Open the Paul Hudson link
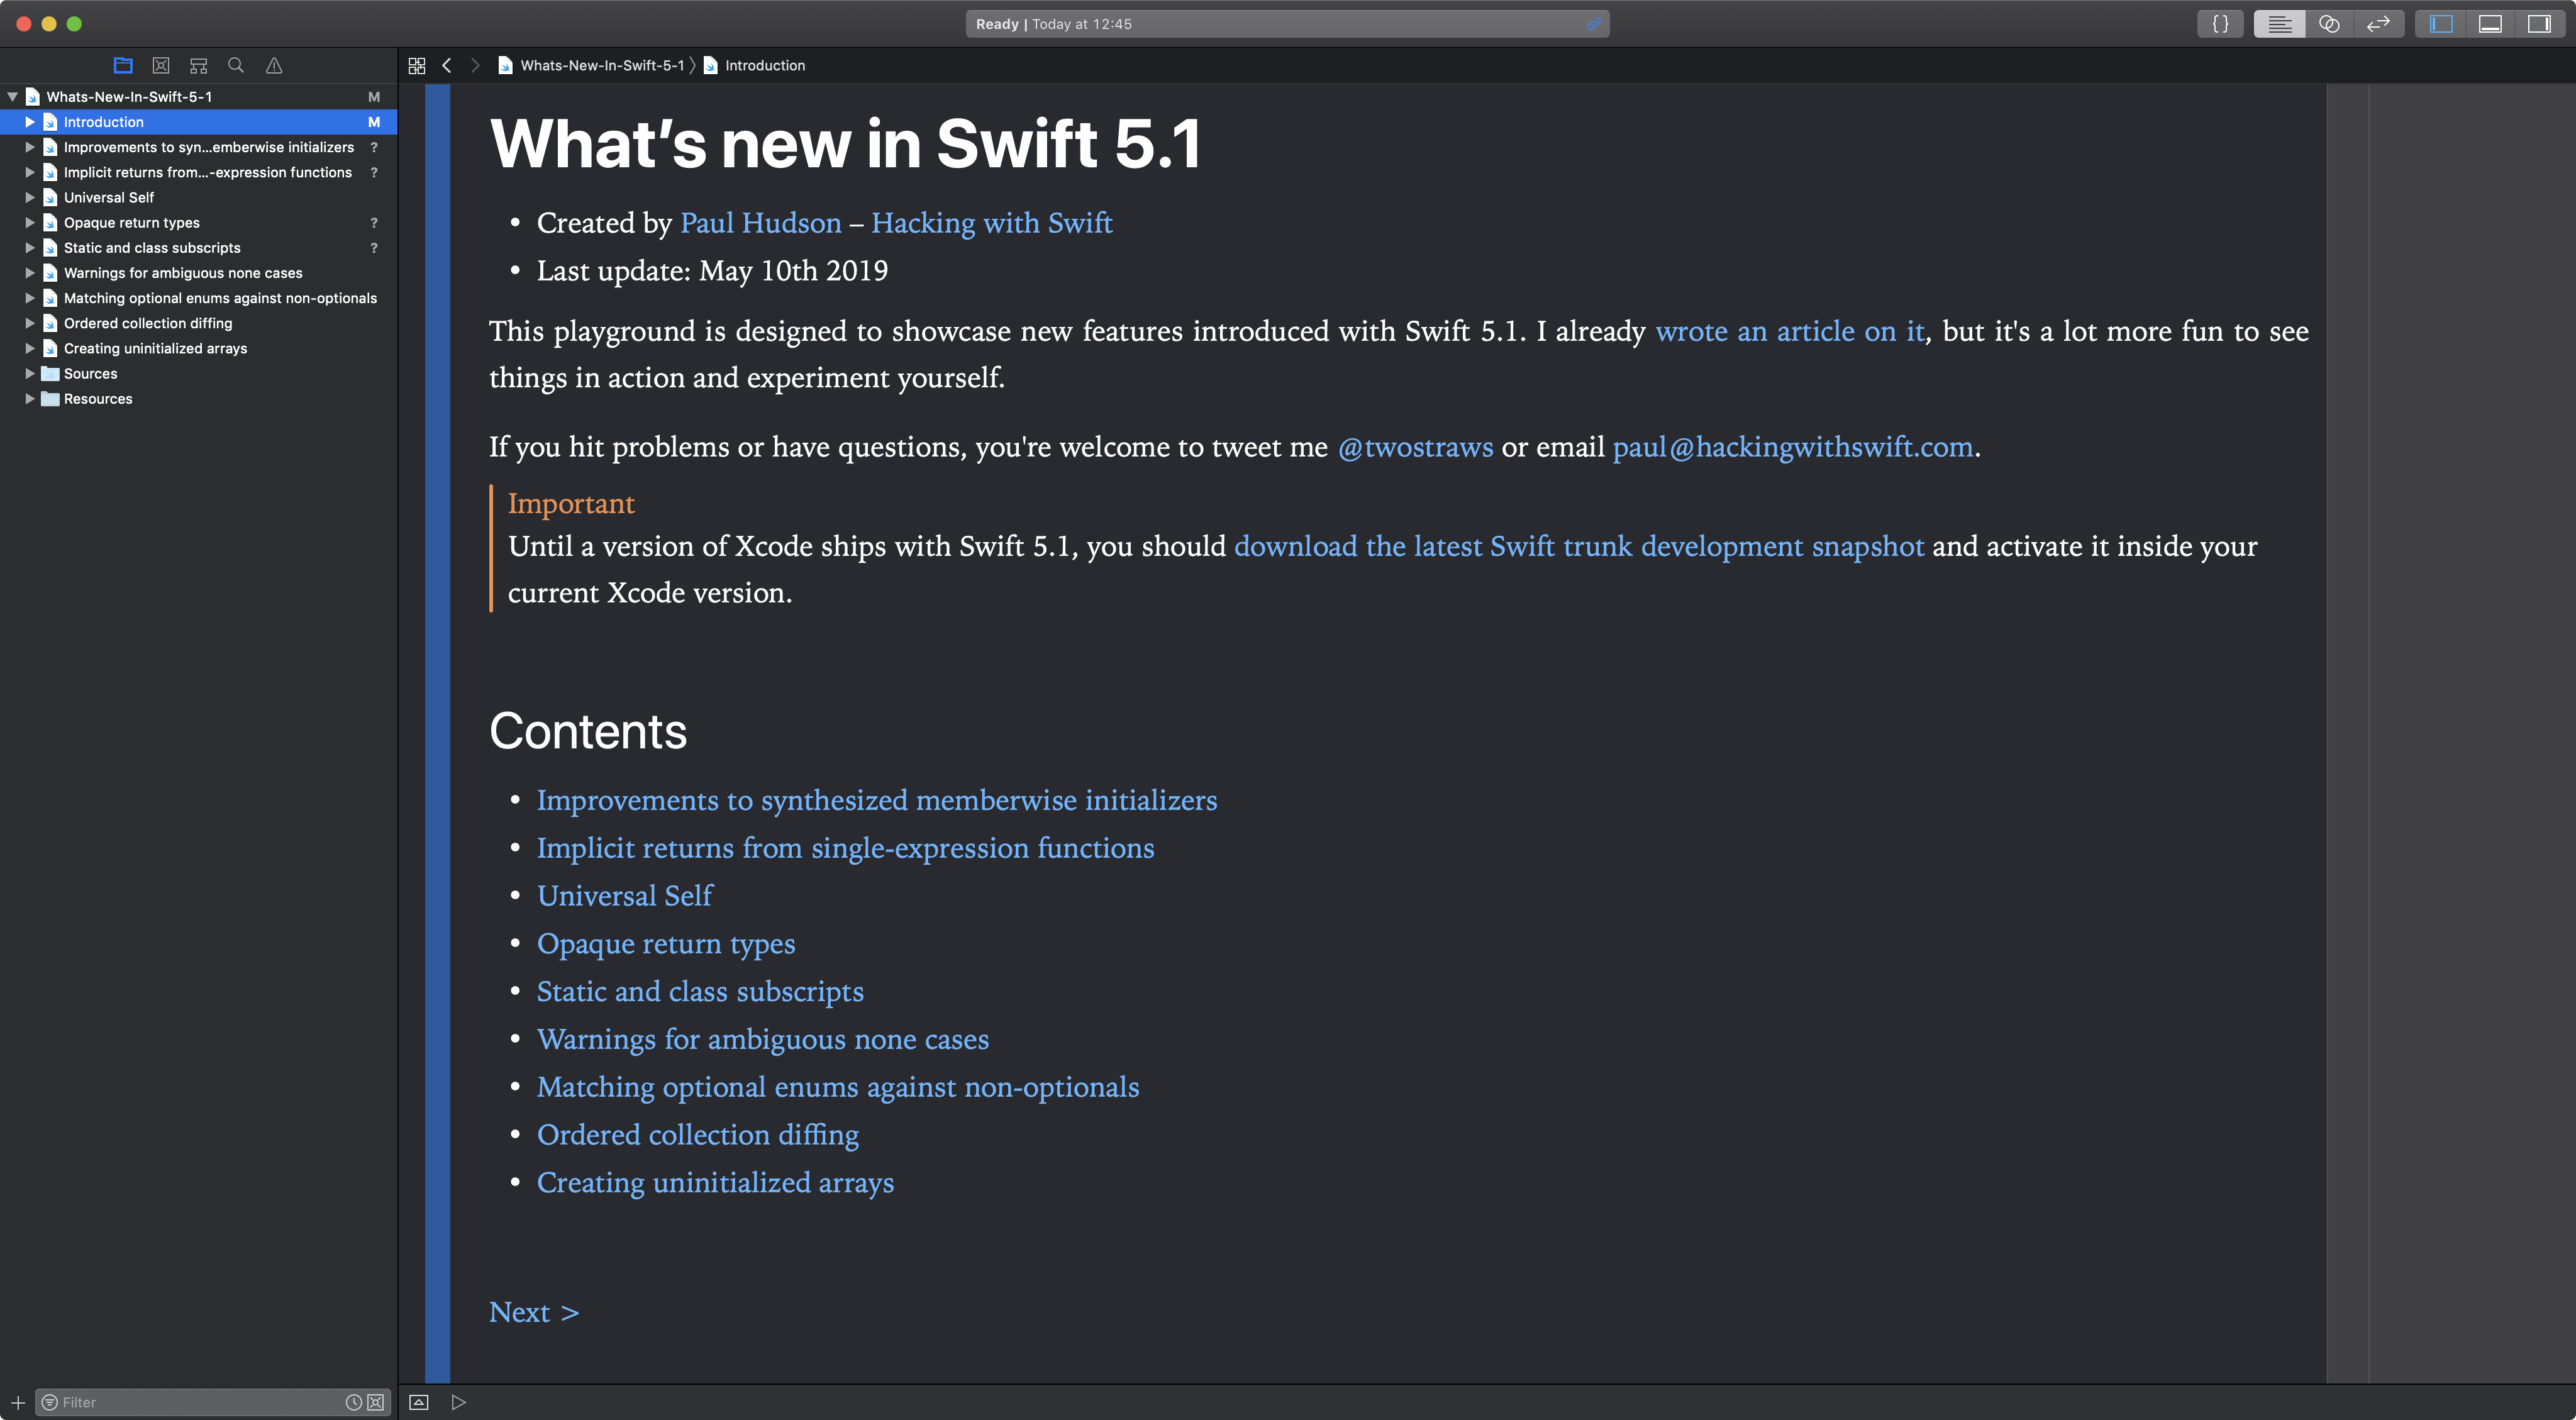 [x=760, y=223]
